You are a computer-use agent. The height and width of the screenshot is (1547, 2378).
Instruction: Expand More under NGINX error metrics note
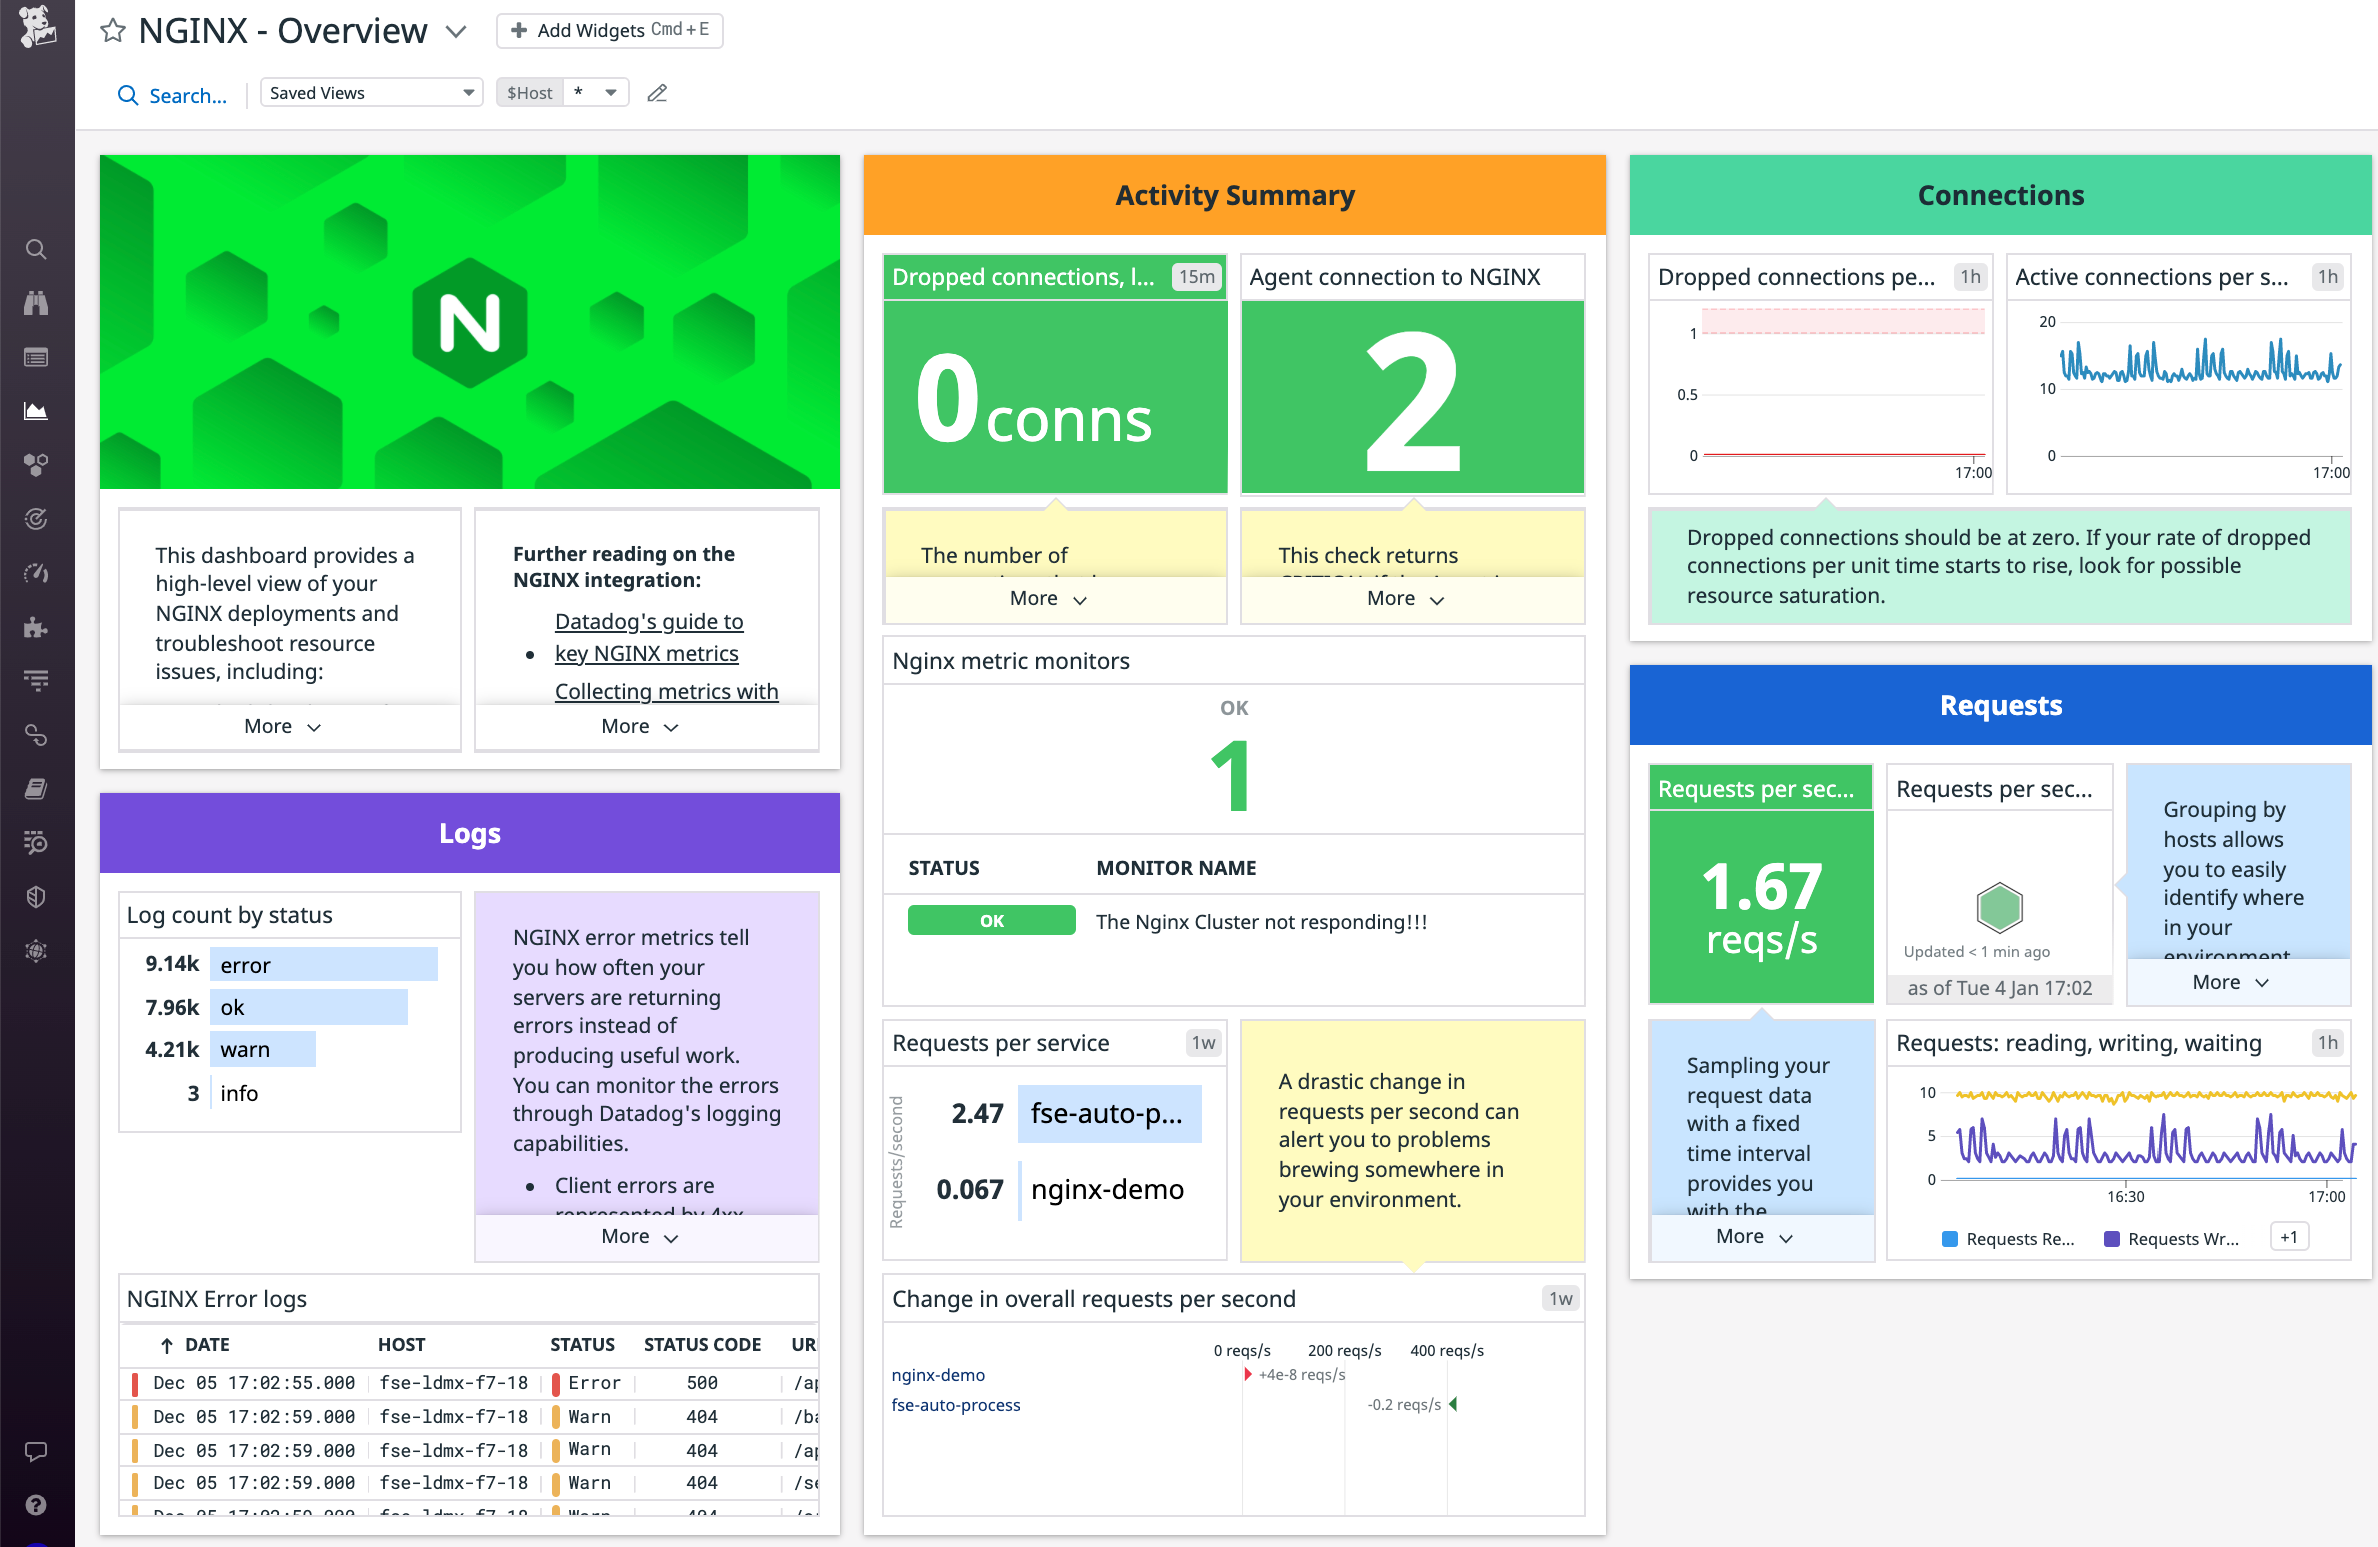(640, 1236)
